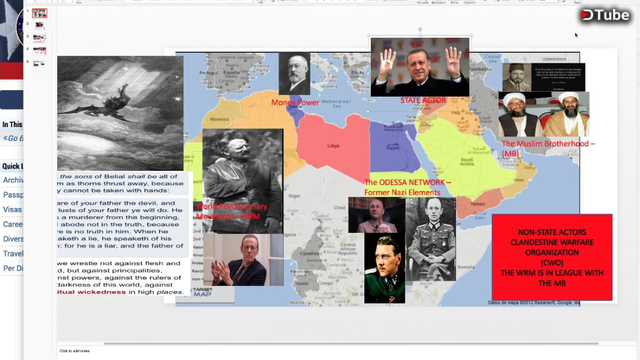Viewport: 640px width, 360px height.
Task: Select slide 4 thumbnail in slide panel
Action: click(x=40, y=51)
